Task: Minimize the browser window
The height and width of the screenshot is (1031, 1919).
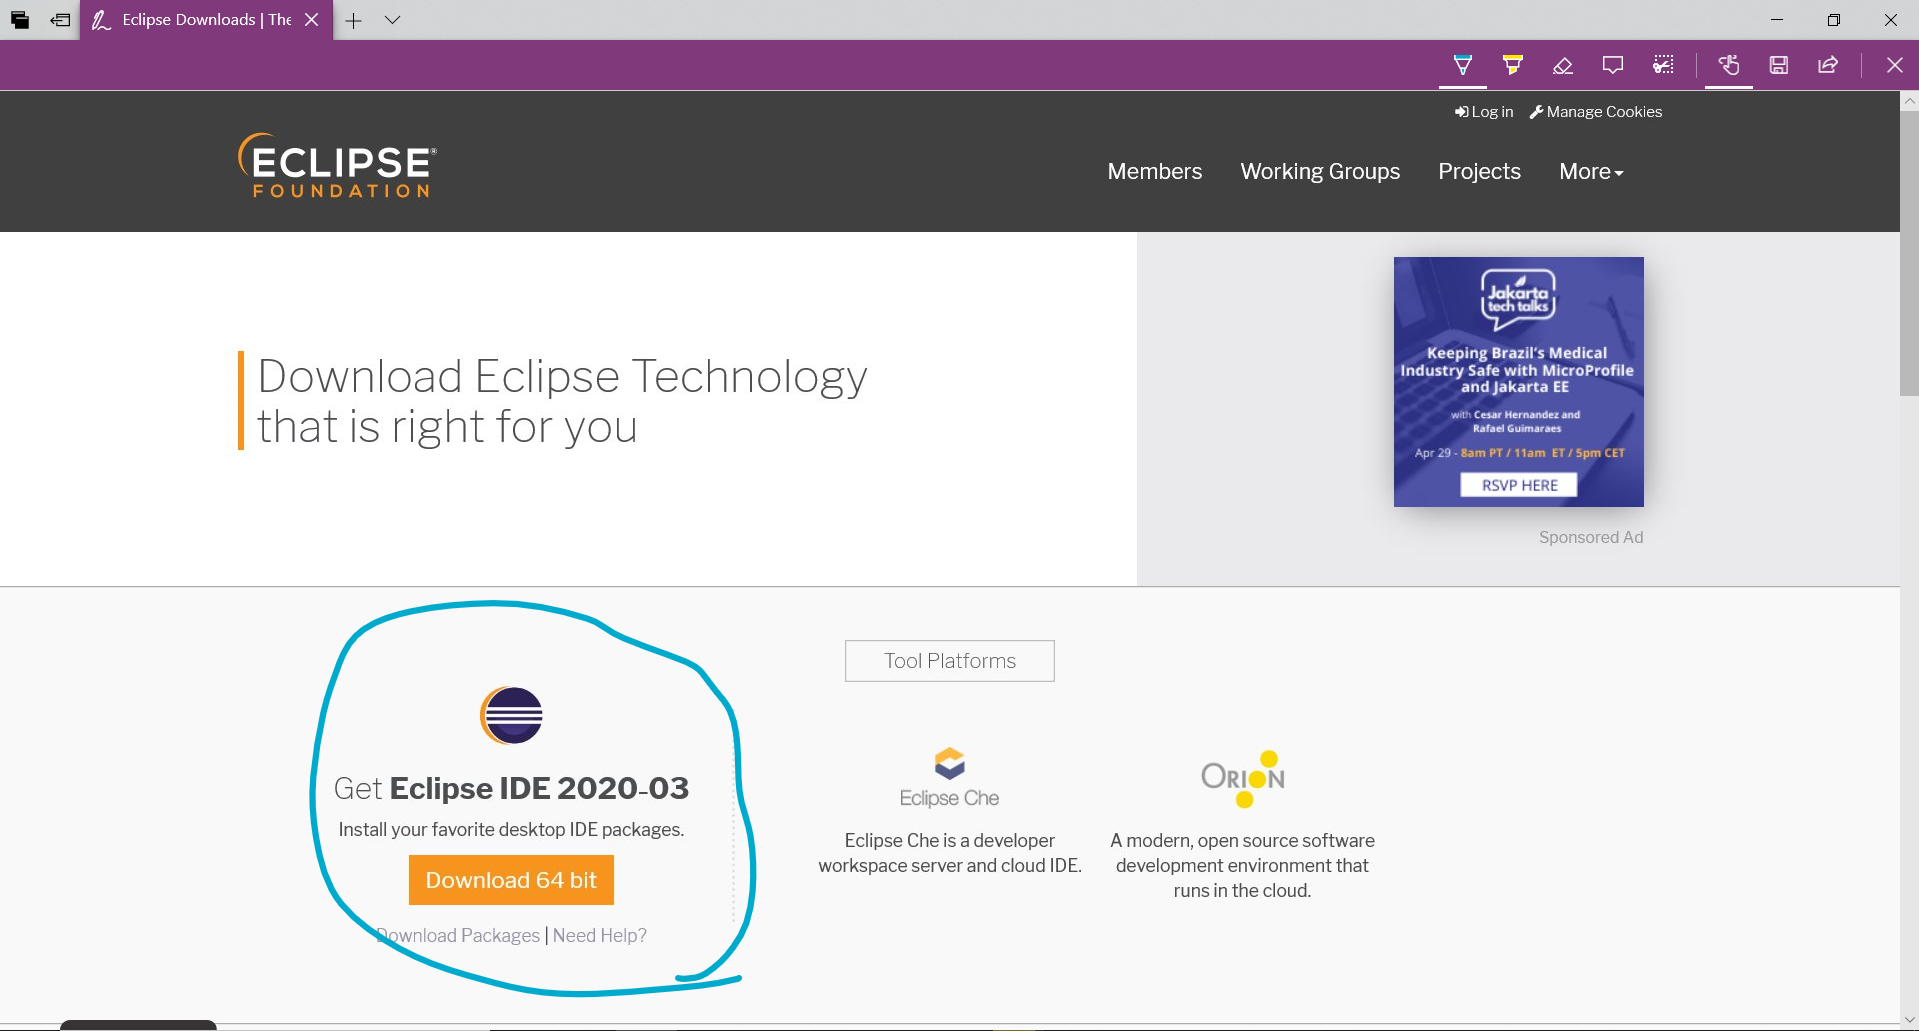Action: 1777,20
